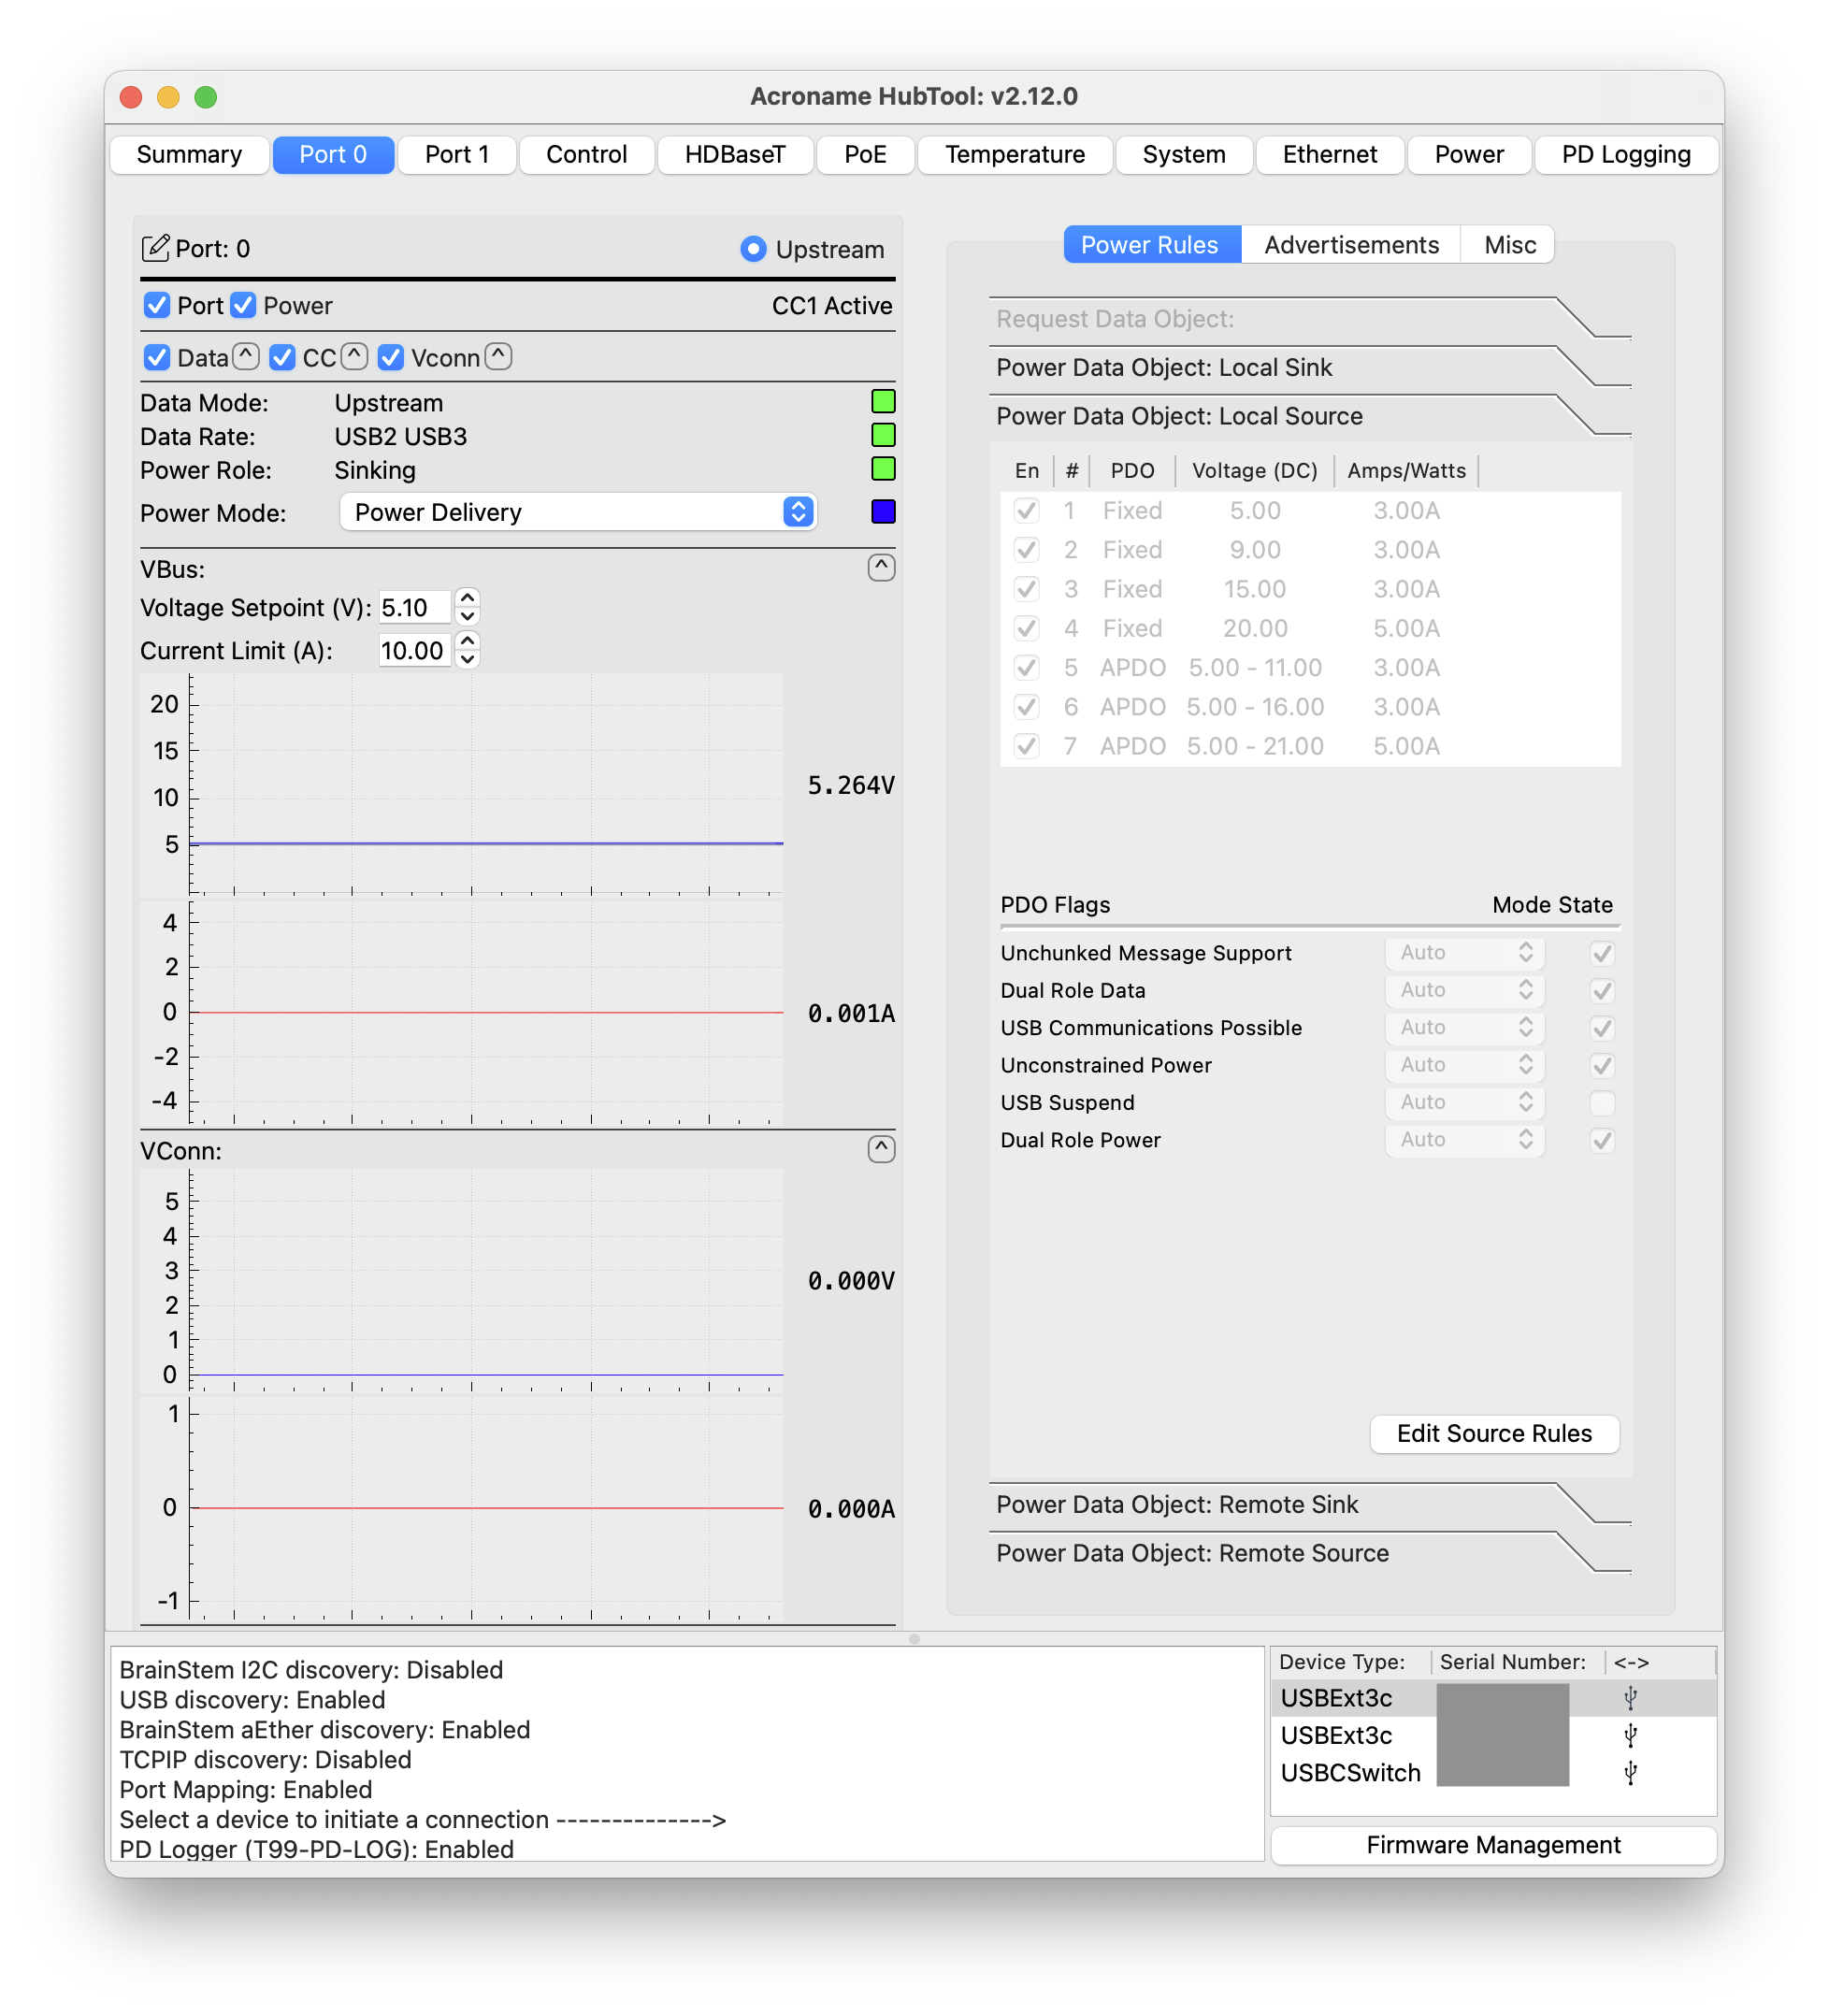Toggle the Power checkbox

click(x=243, y=305)
